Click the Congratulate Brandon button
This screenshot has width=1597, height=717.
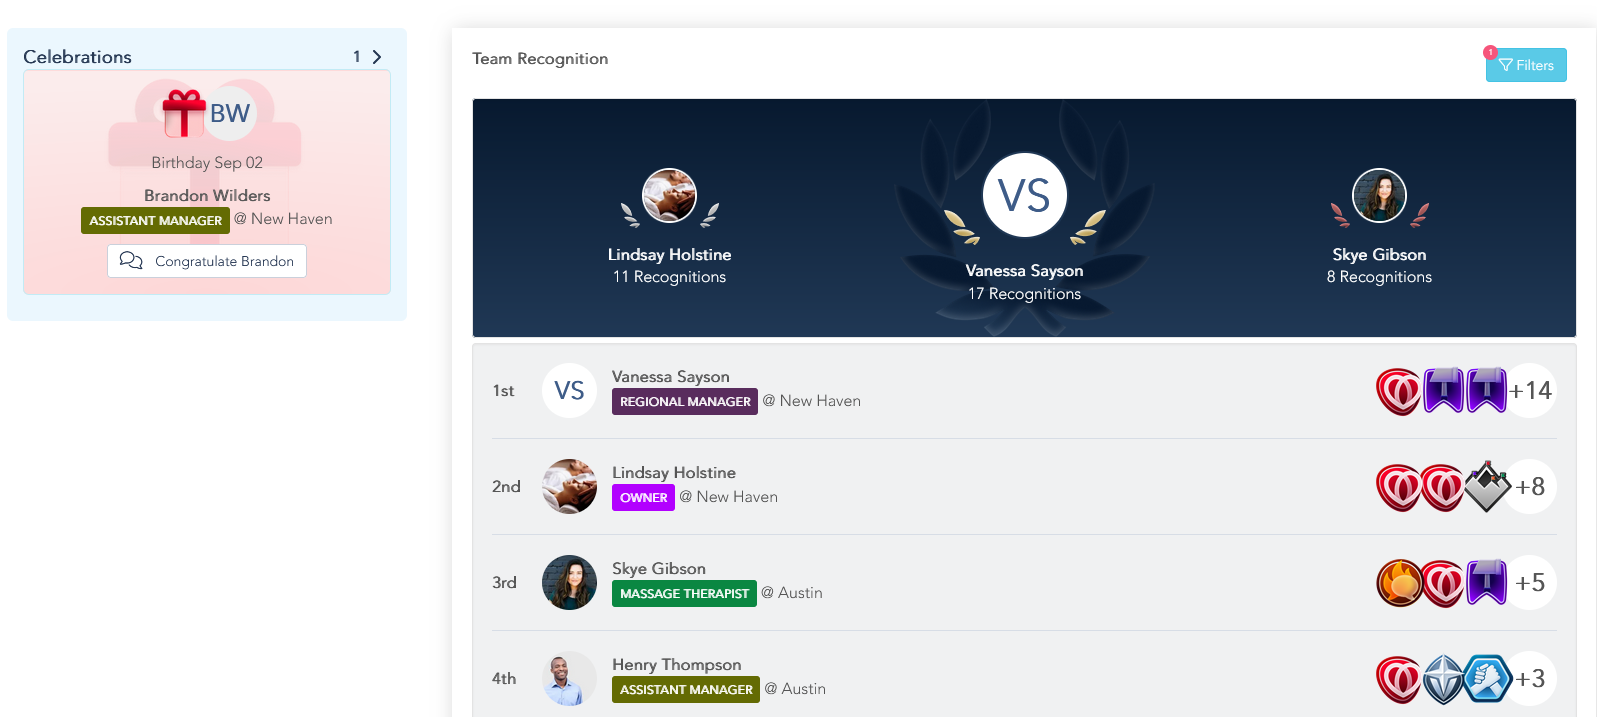[x=207, y=261]
